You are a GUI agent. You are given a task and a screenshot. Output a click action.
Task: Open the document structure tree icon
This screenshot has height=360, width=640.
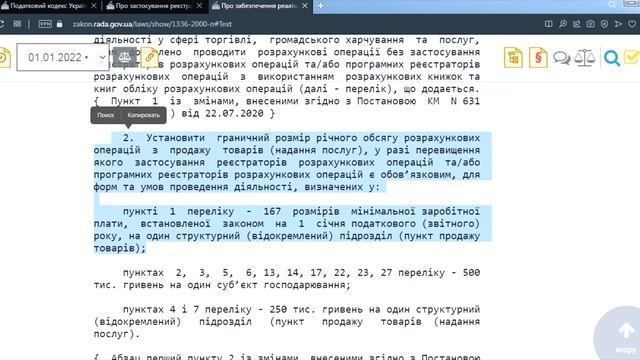point(513,58)
